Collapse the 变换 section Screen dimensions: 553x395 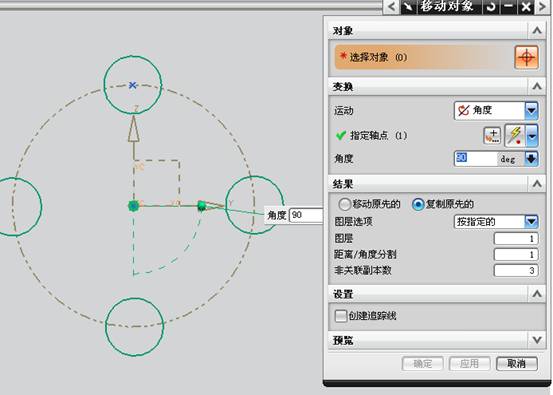[537, 86]
